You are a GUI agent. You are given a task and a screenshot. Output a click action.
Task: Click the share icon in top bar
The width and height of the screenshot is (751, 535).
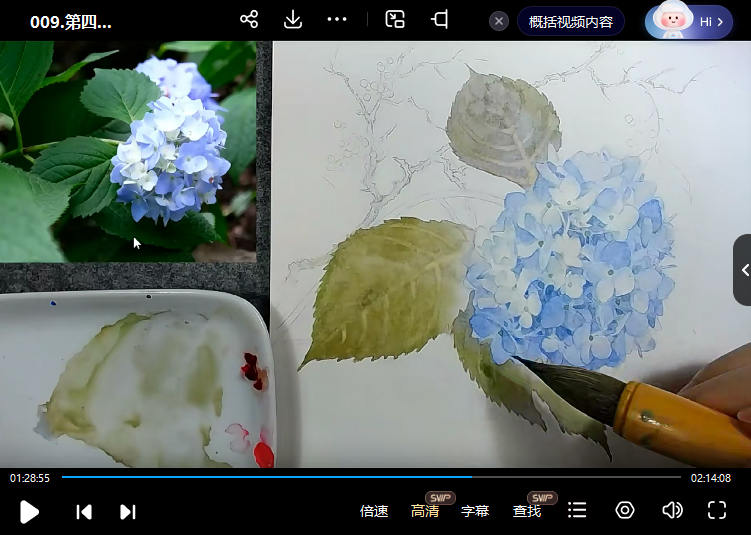249,20
